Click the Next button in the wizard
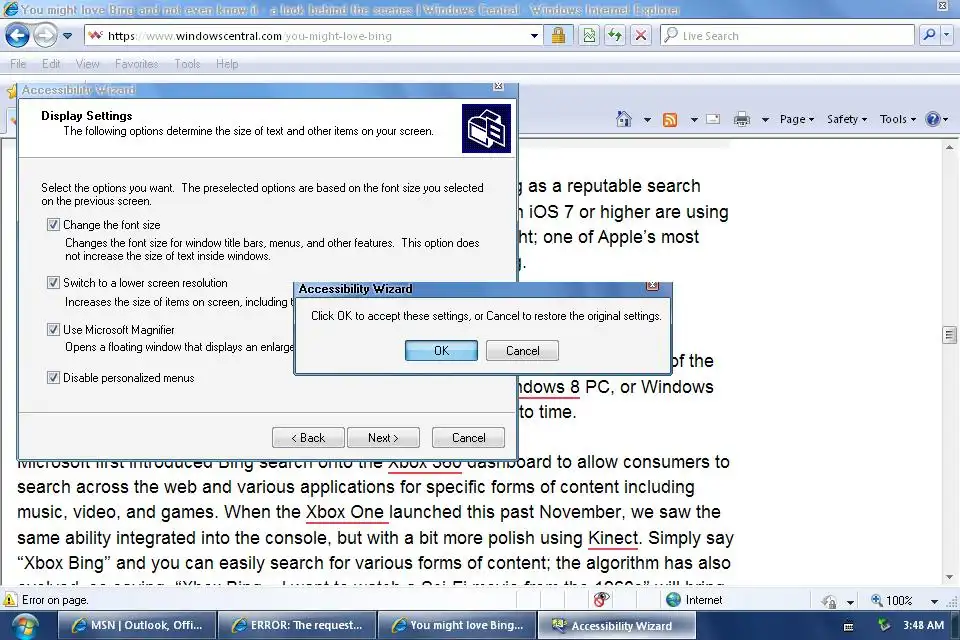The image size is (960, 640). click(383, 437)
